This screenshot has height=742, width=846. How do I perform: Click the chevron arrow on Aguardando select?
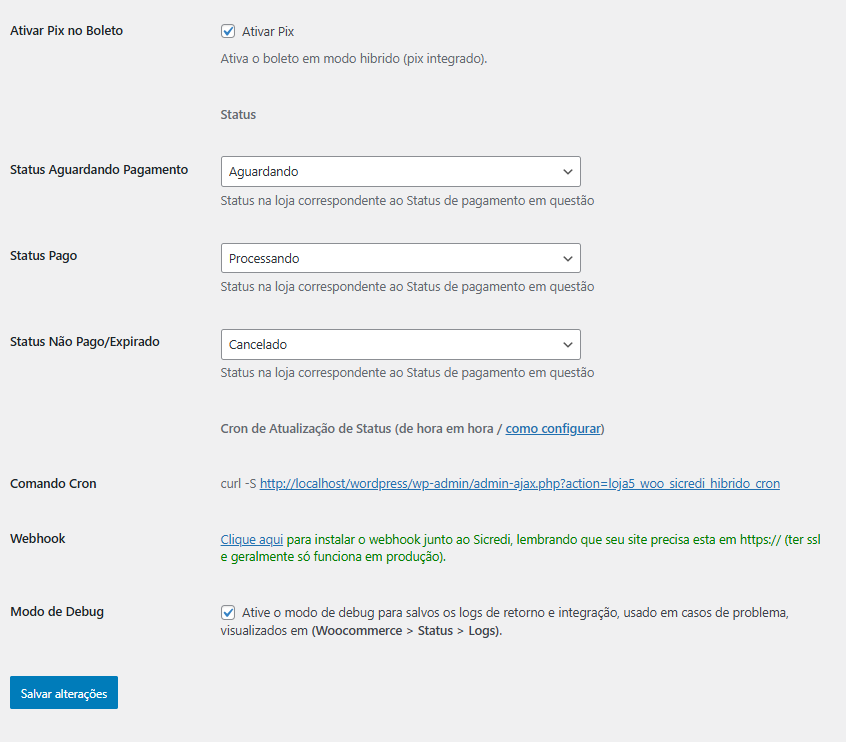click(x=568, y=172)
